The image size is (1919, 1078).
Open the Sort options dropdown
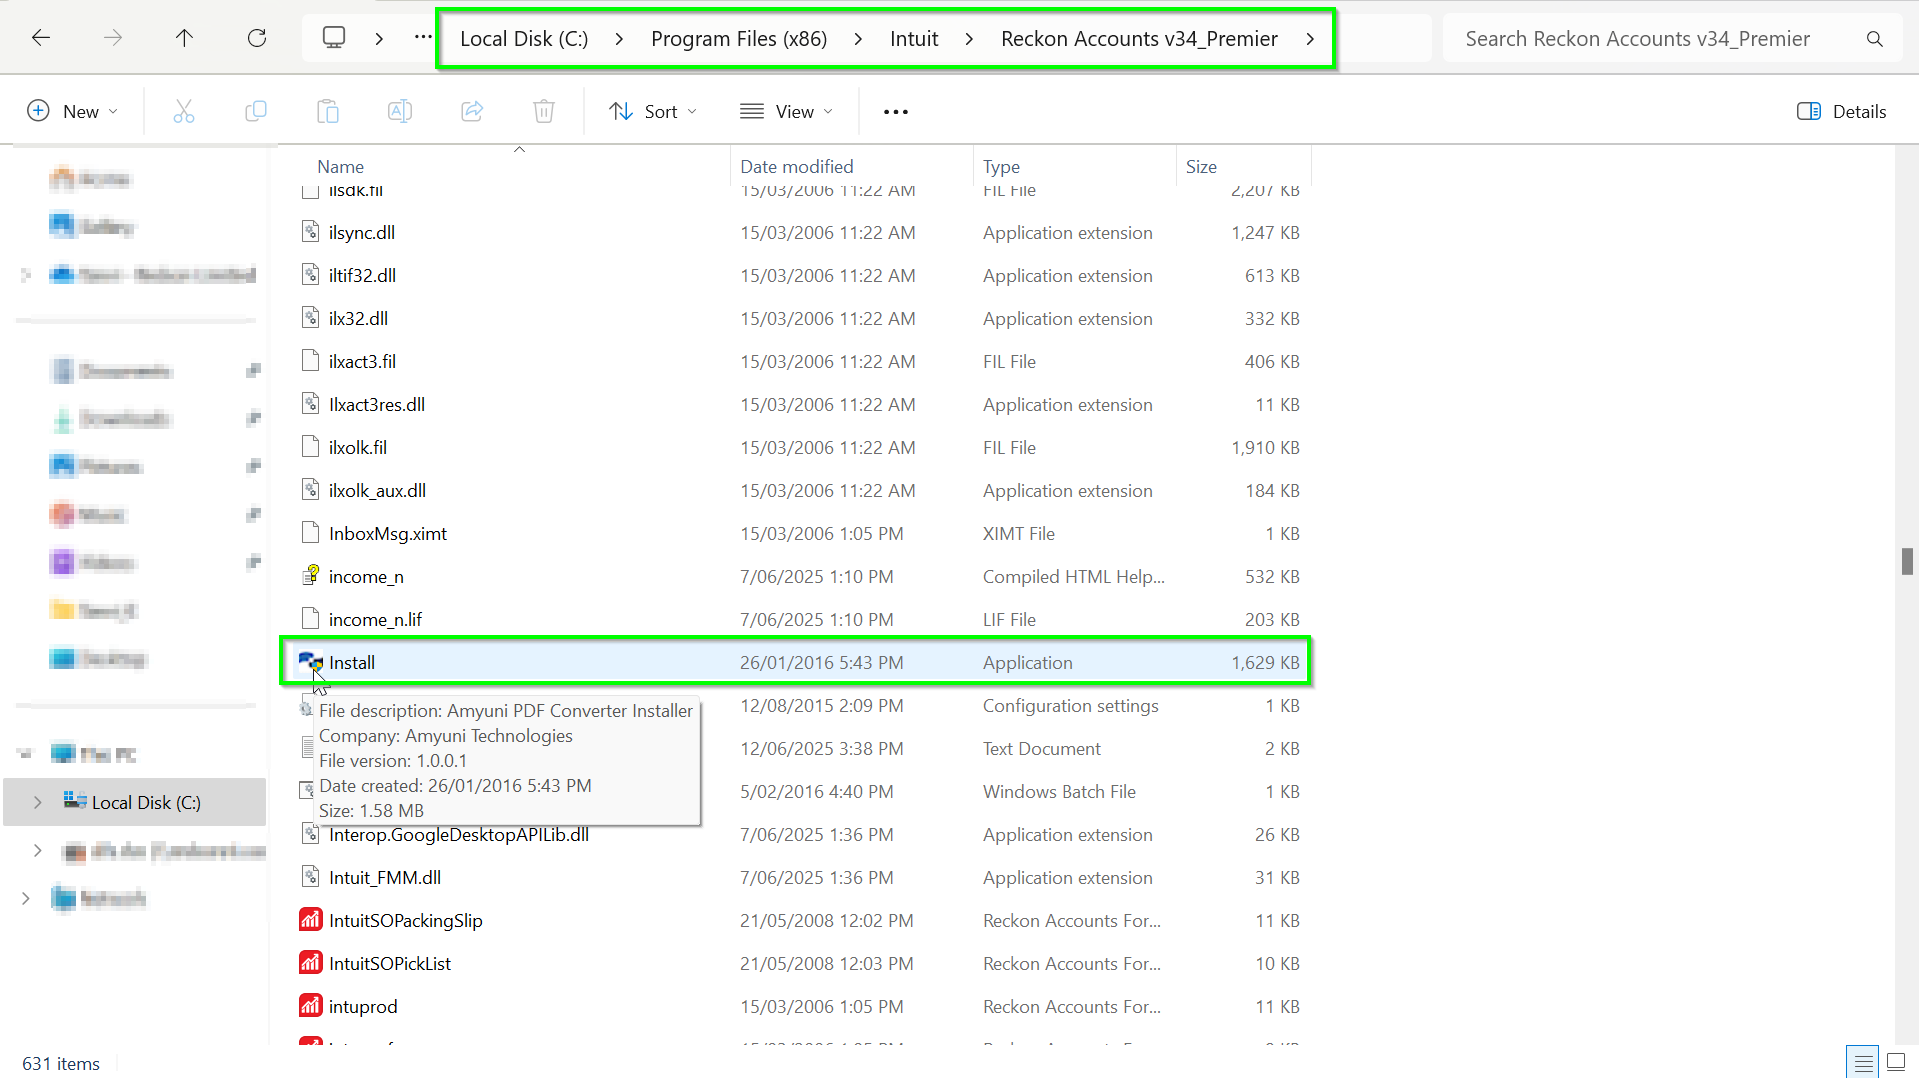point(654,111)
